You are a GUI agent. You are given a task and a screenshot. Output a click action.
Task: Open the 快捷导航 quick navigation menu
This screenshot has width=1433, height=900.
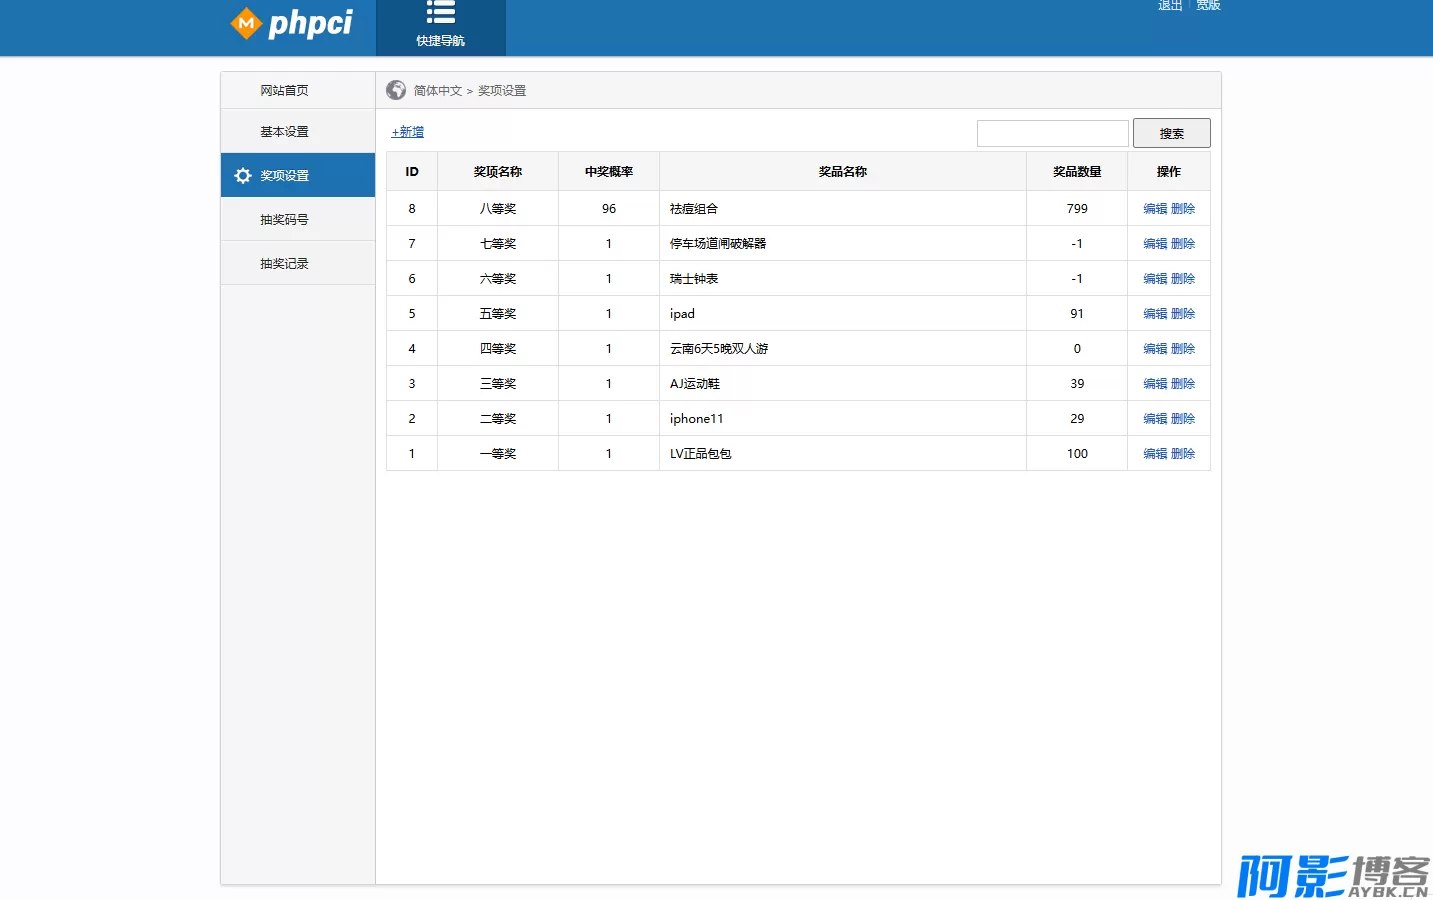pos(440,25)
